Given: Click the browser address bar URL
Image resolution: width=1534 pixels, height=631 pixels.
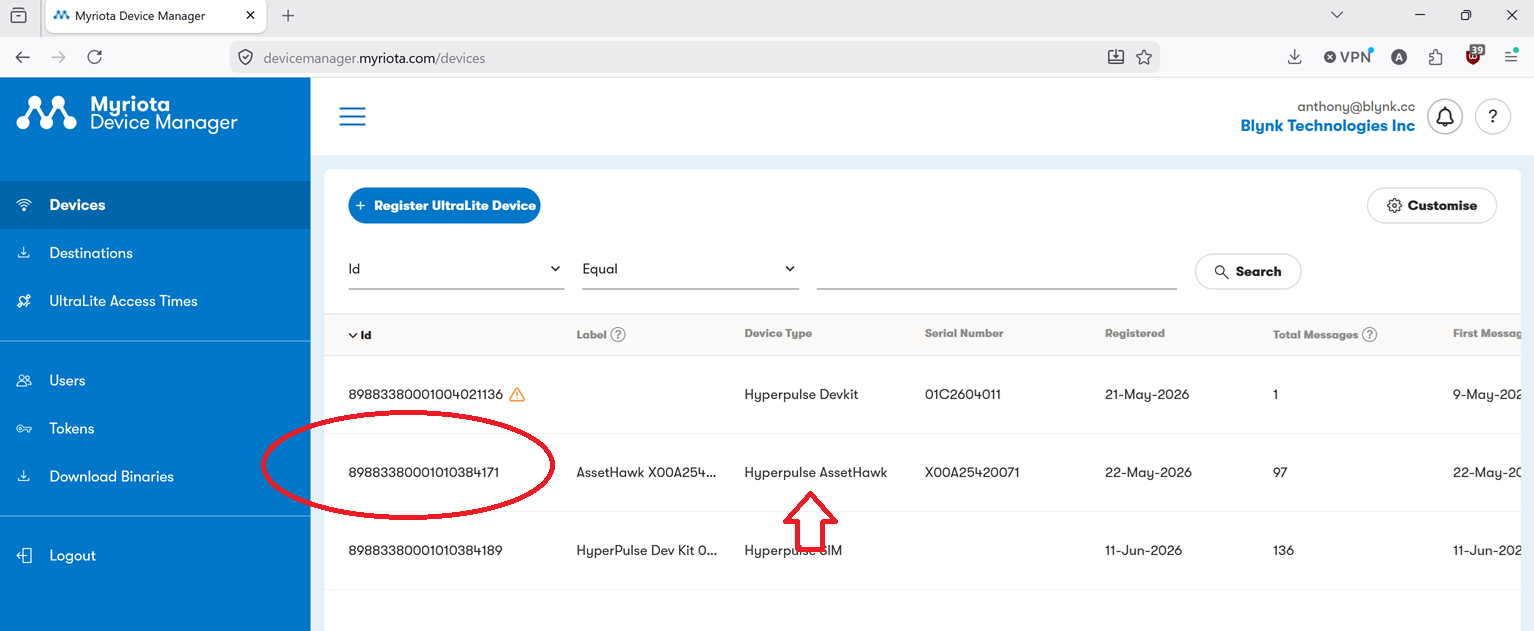Looking at the screenshot, I should pos(374,58).
